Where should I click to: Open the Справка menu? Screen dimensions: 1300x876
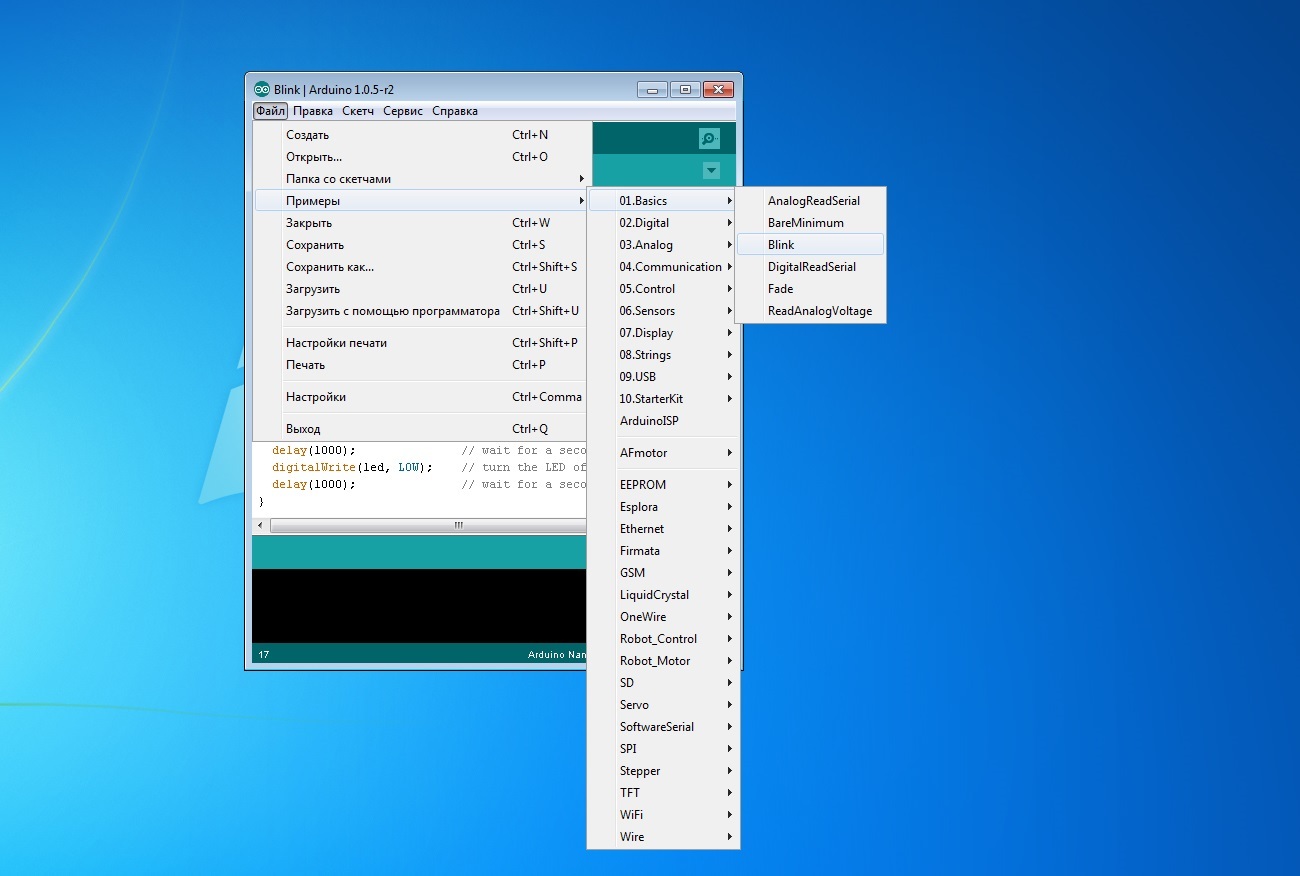coord(455,111)
